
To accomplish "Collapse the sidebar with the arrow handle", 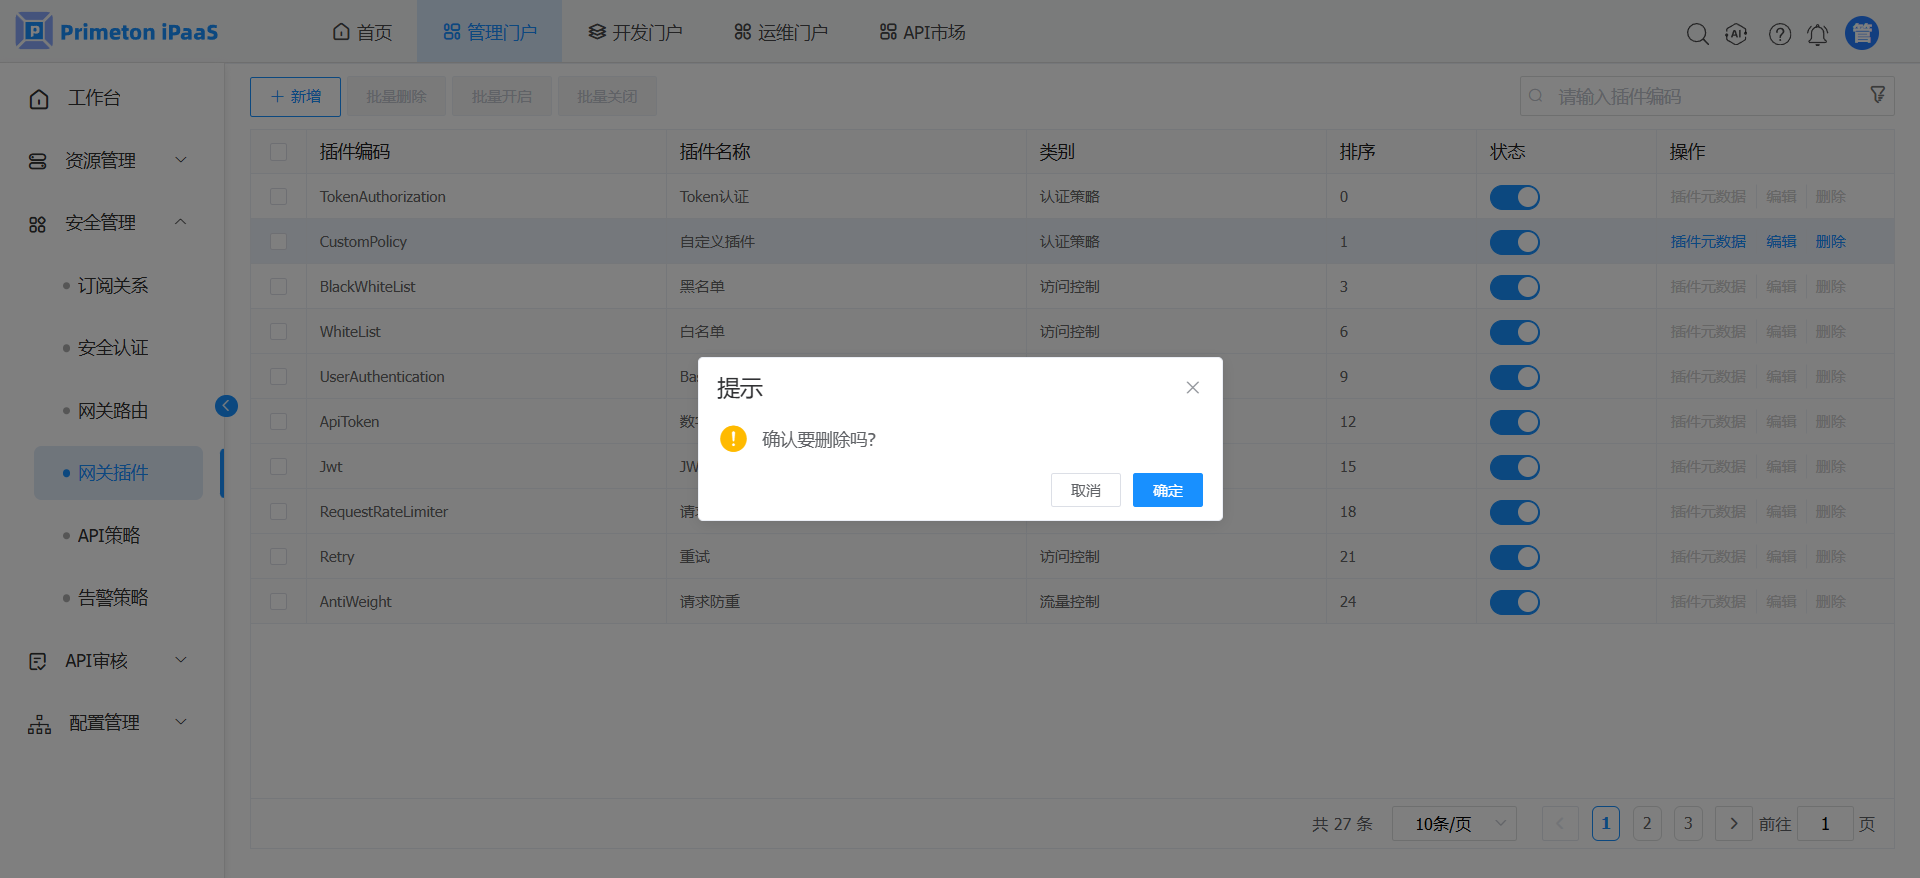I will [x=226, y=405].
